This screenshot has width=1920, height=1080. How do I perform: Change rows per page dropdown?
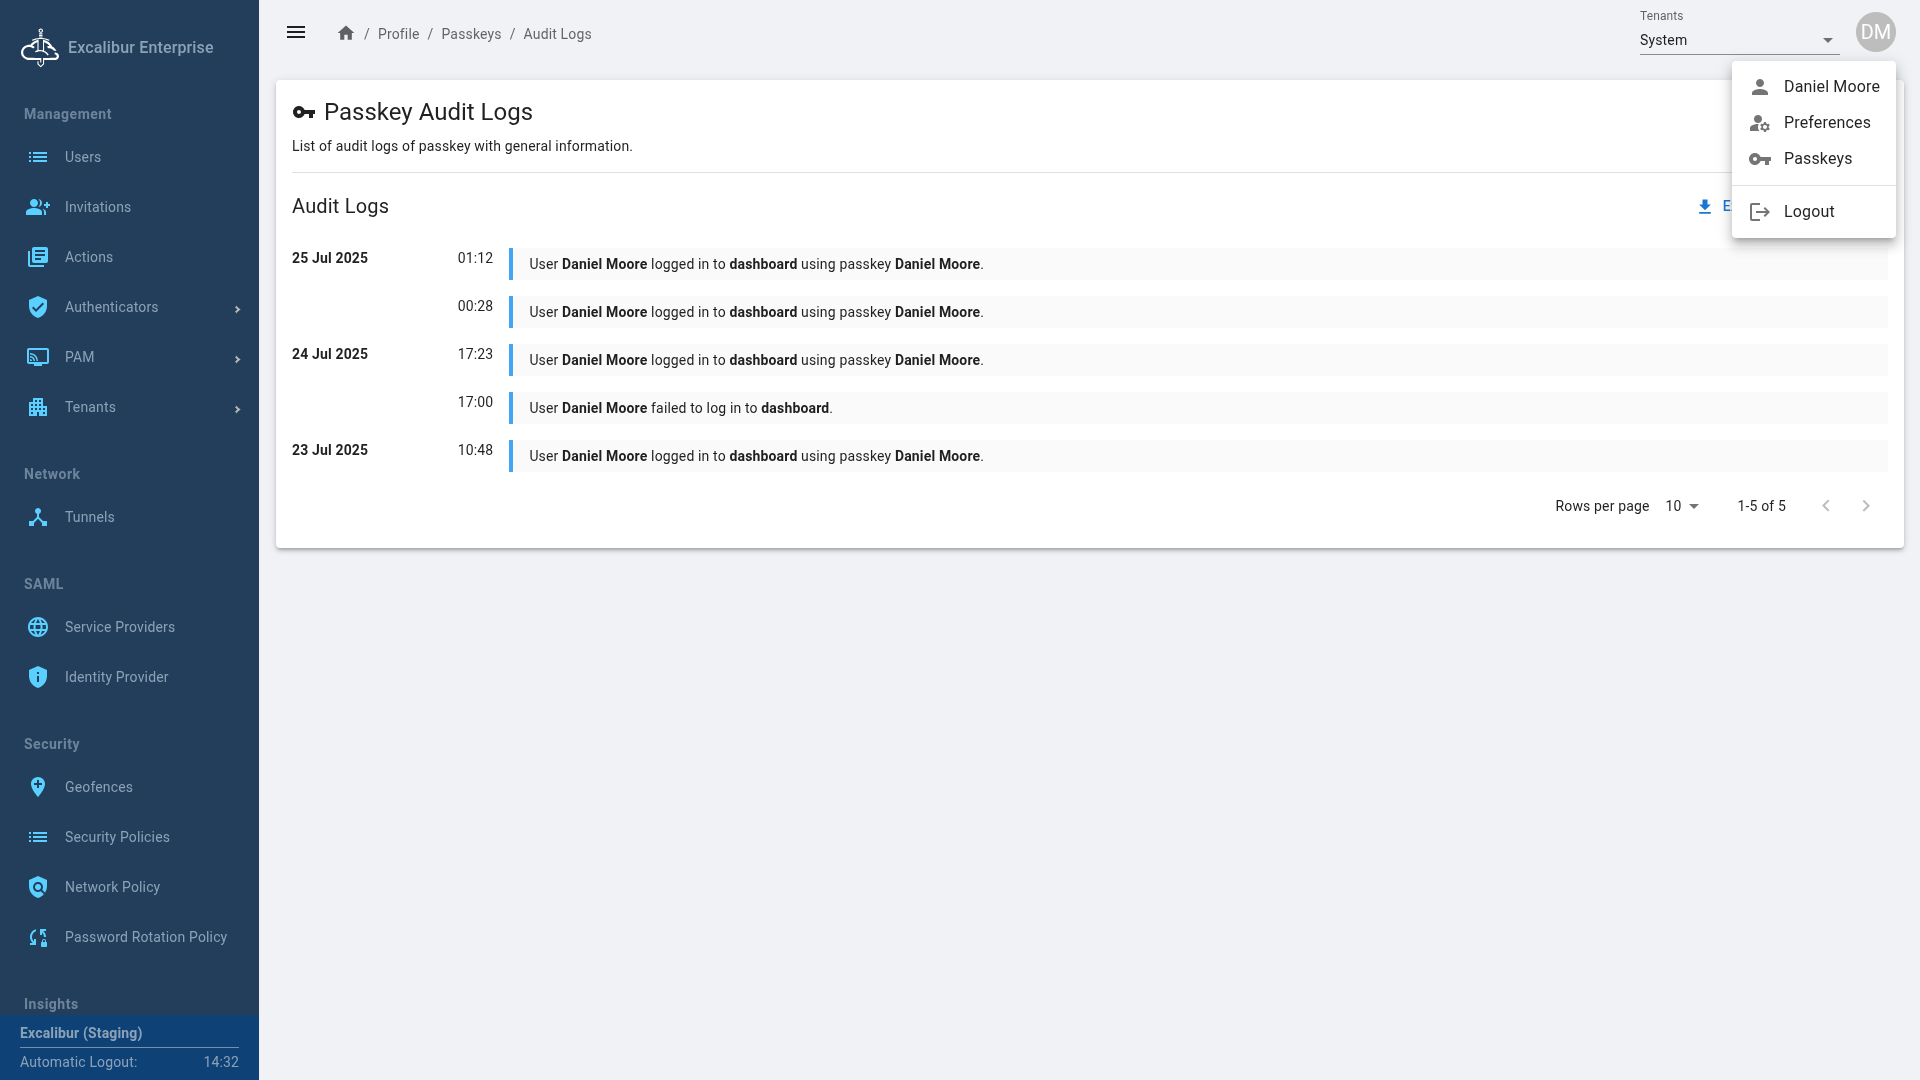tap(1682, 506)
